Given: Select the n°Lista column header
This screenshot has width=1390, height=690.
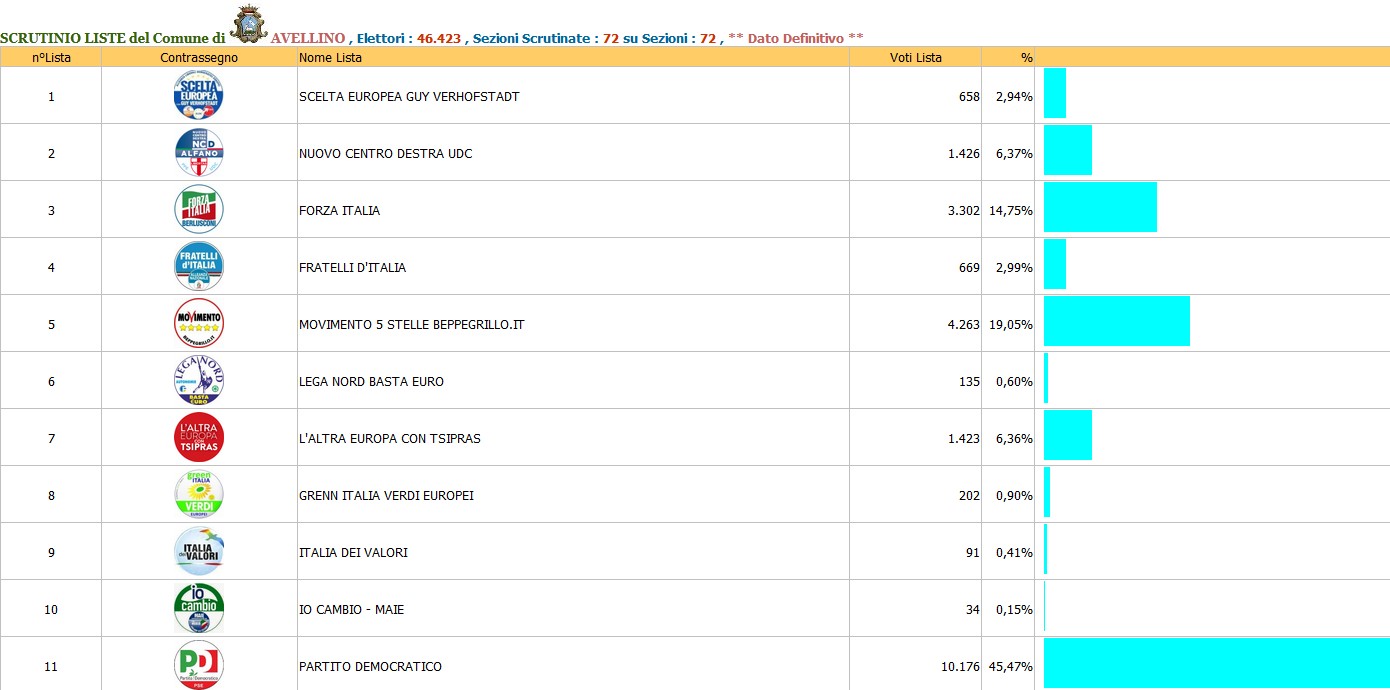Looking at the screenshot, I should 51,58.
